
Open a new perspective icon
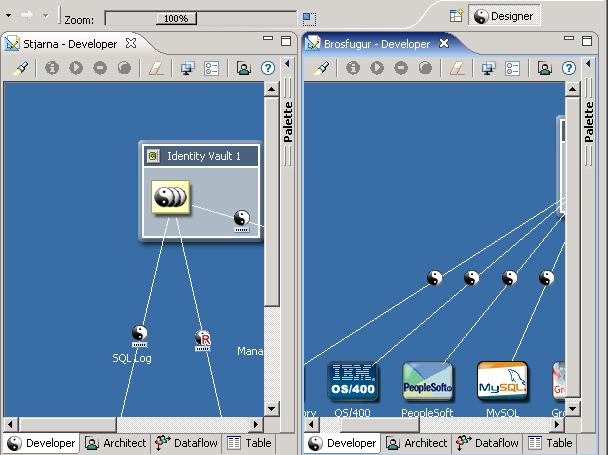pyautogui.click(x=456, y=16)
